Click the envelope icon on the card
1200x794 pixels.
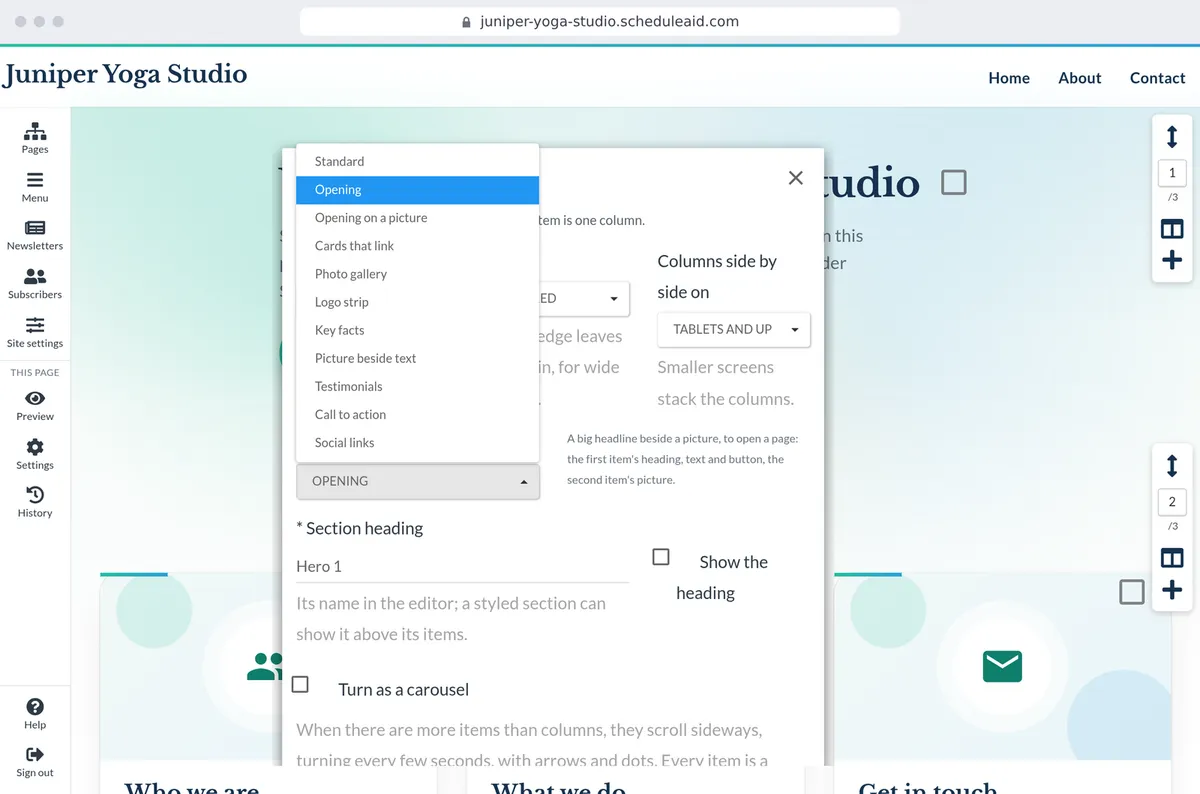(1002, 666)
